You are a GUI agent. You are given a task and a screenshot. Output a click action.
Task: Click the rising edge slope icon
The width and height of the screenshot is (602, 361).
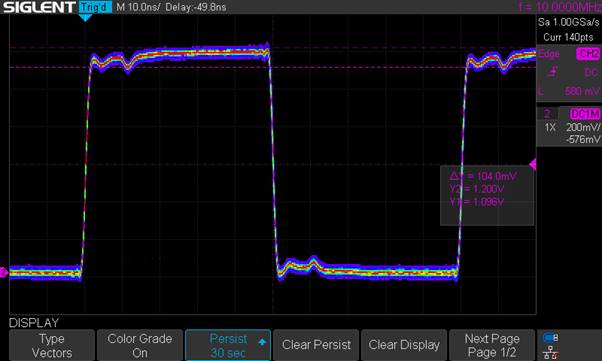pyautogui.click(x=553, y=72)
